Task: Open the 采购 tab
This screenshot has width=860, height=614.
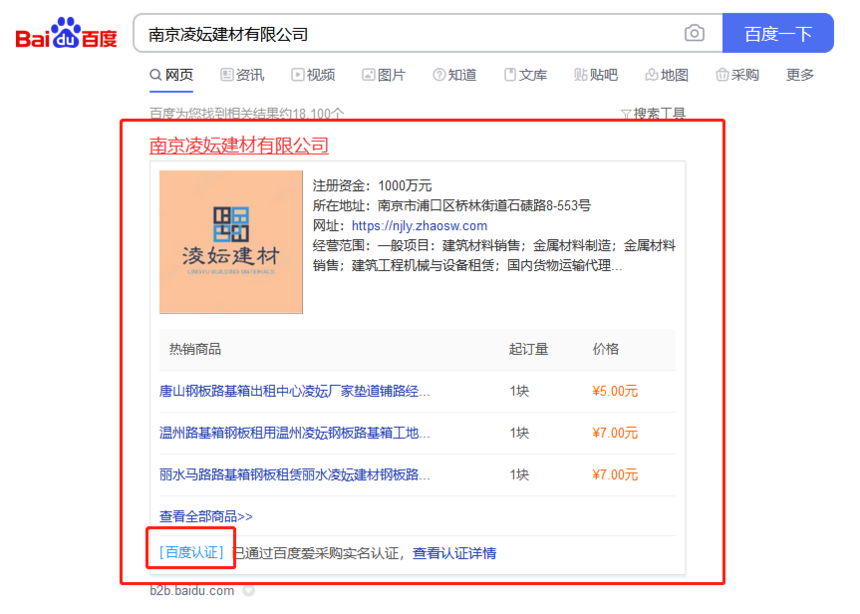Action: [738, 75]
